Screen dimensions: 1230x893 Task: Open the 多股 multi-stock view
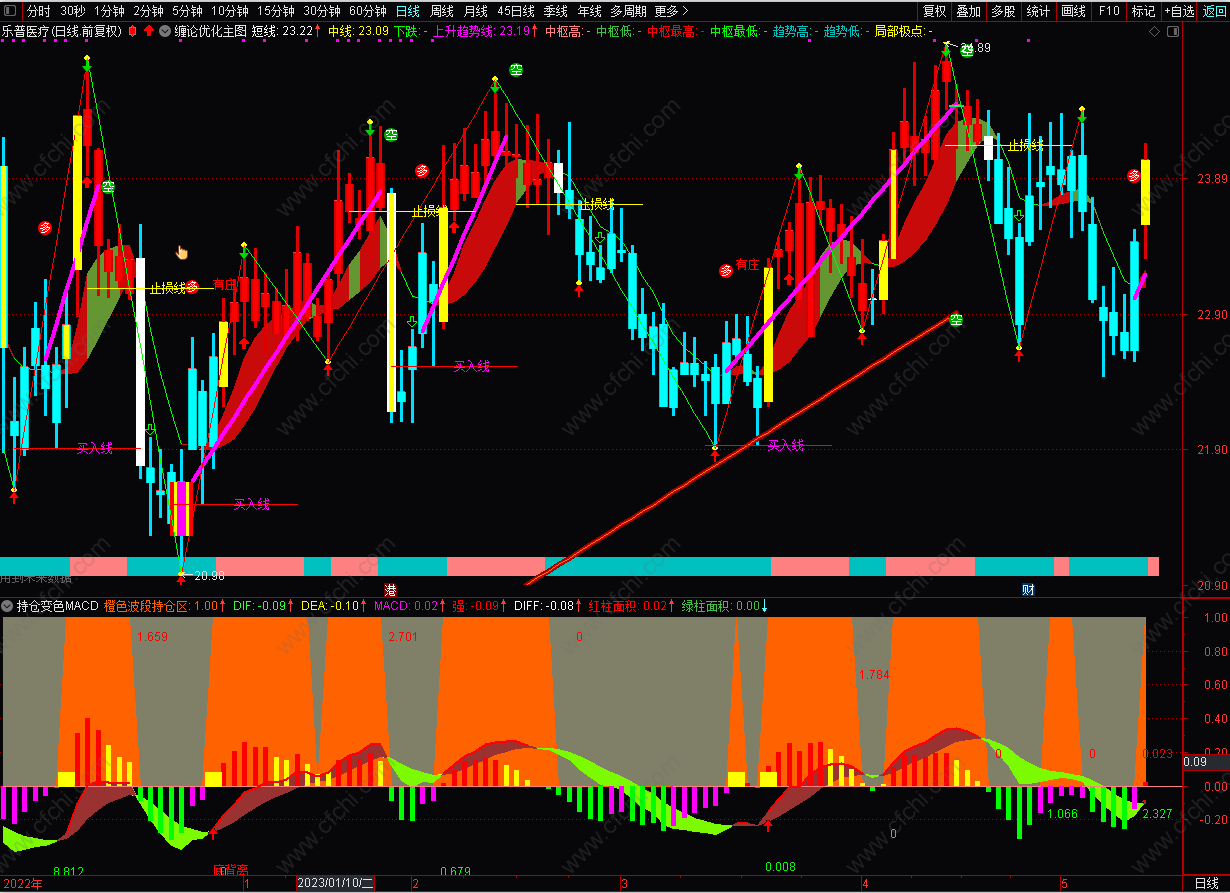click(x=1003, y=11)
